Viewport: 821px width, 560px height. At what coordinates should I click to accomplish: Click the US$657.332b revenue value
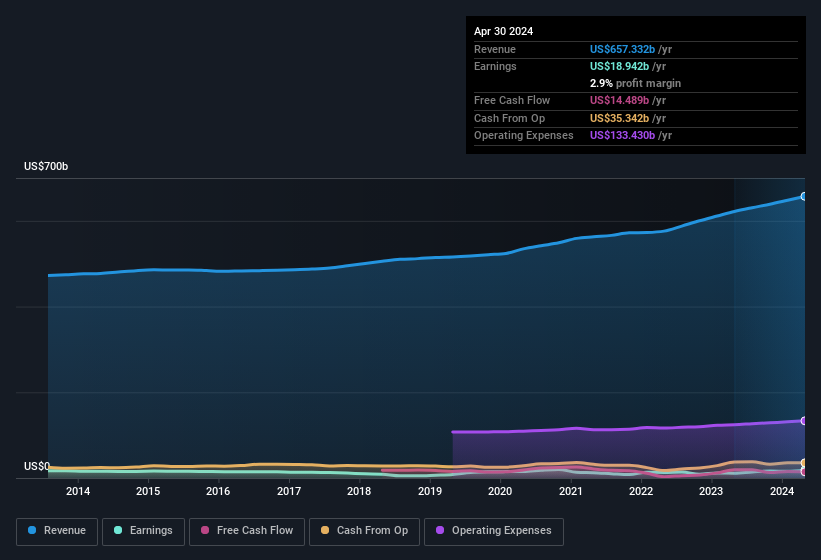pyautogui.click(x=623, y=49)
